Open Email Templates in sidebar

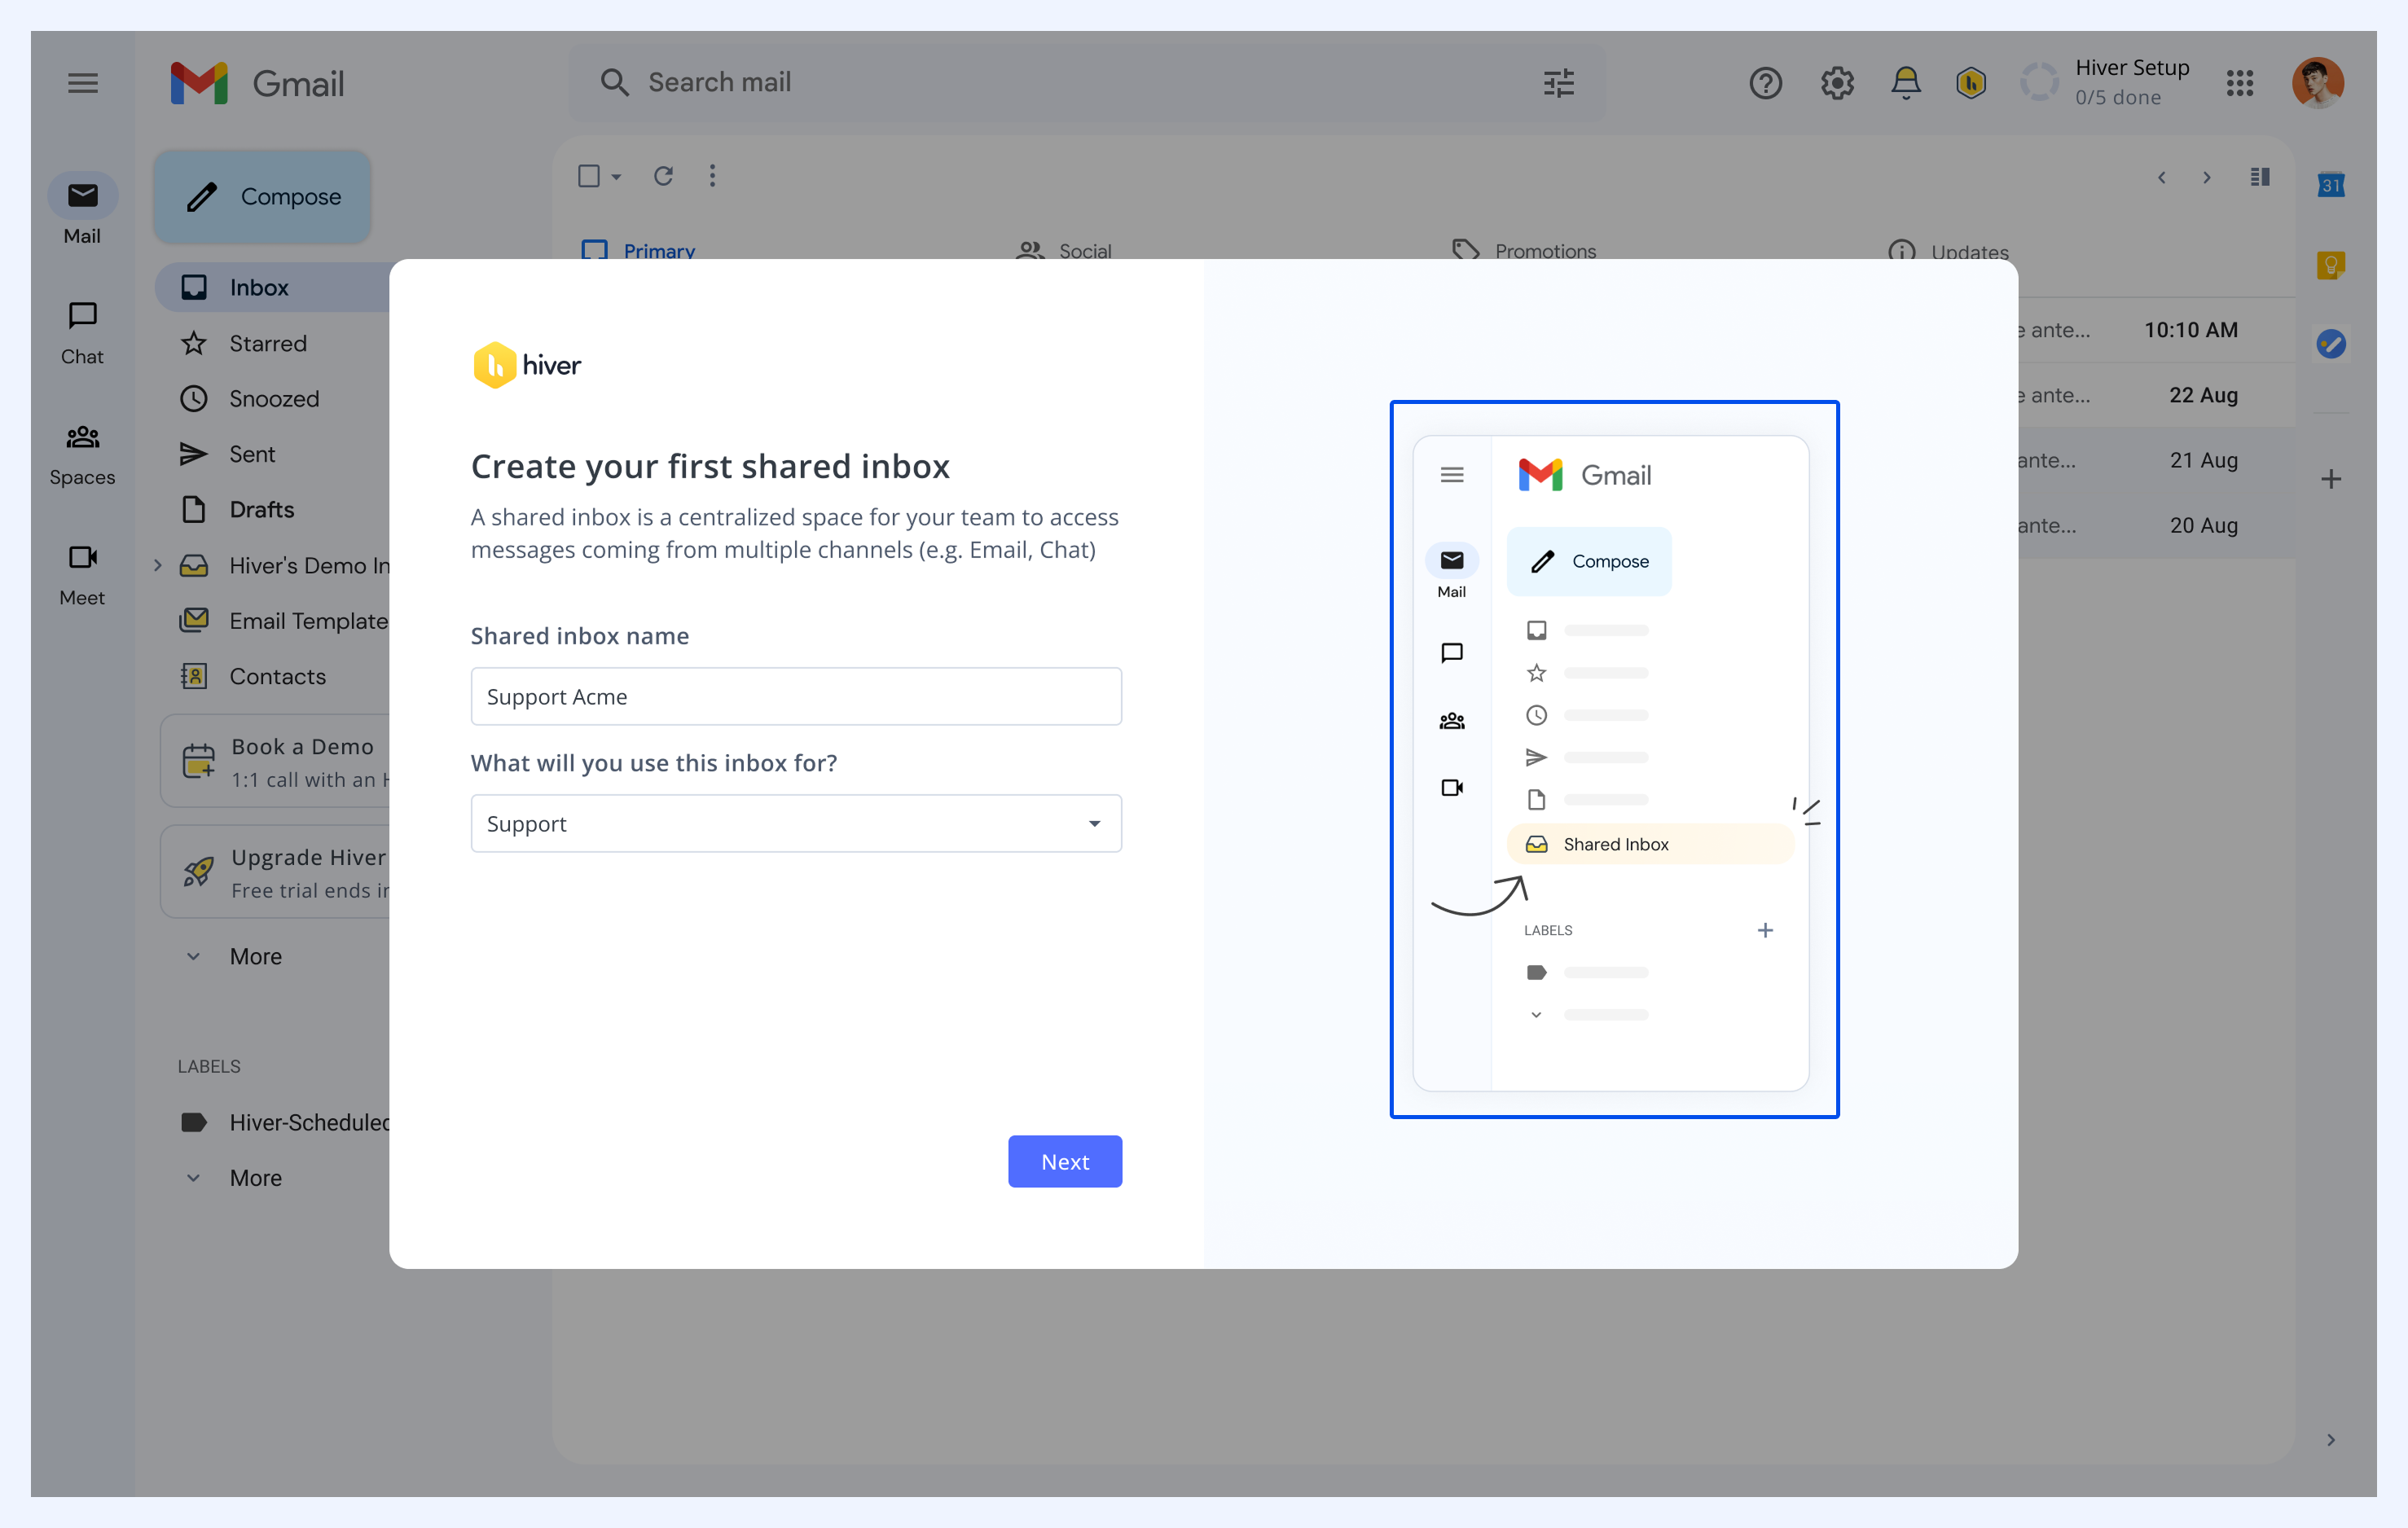[x=284, y=620]
